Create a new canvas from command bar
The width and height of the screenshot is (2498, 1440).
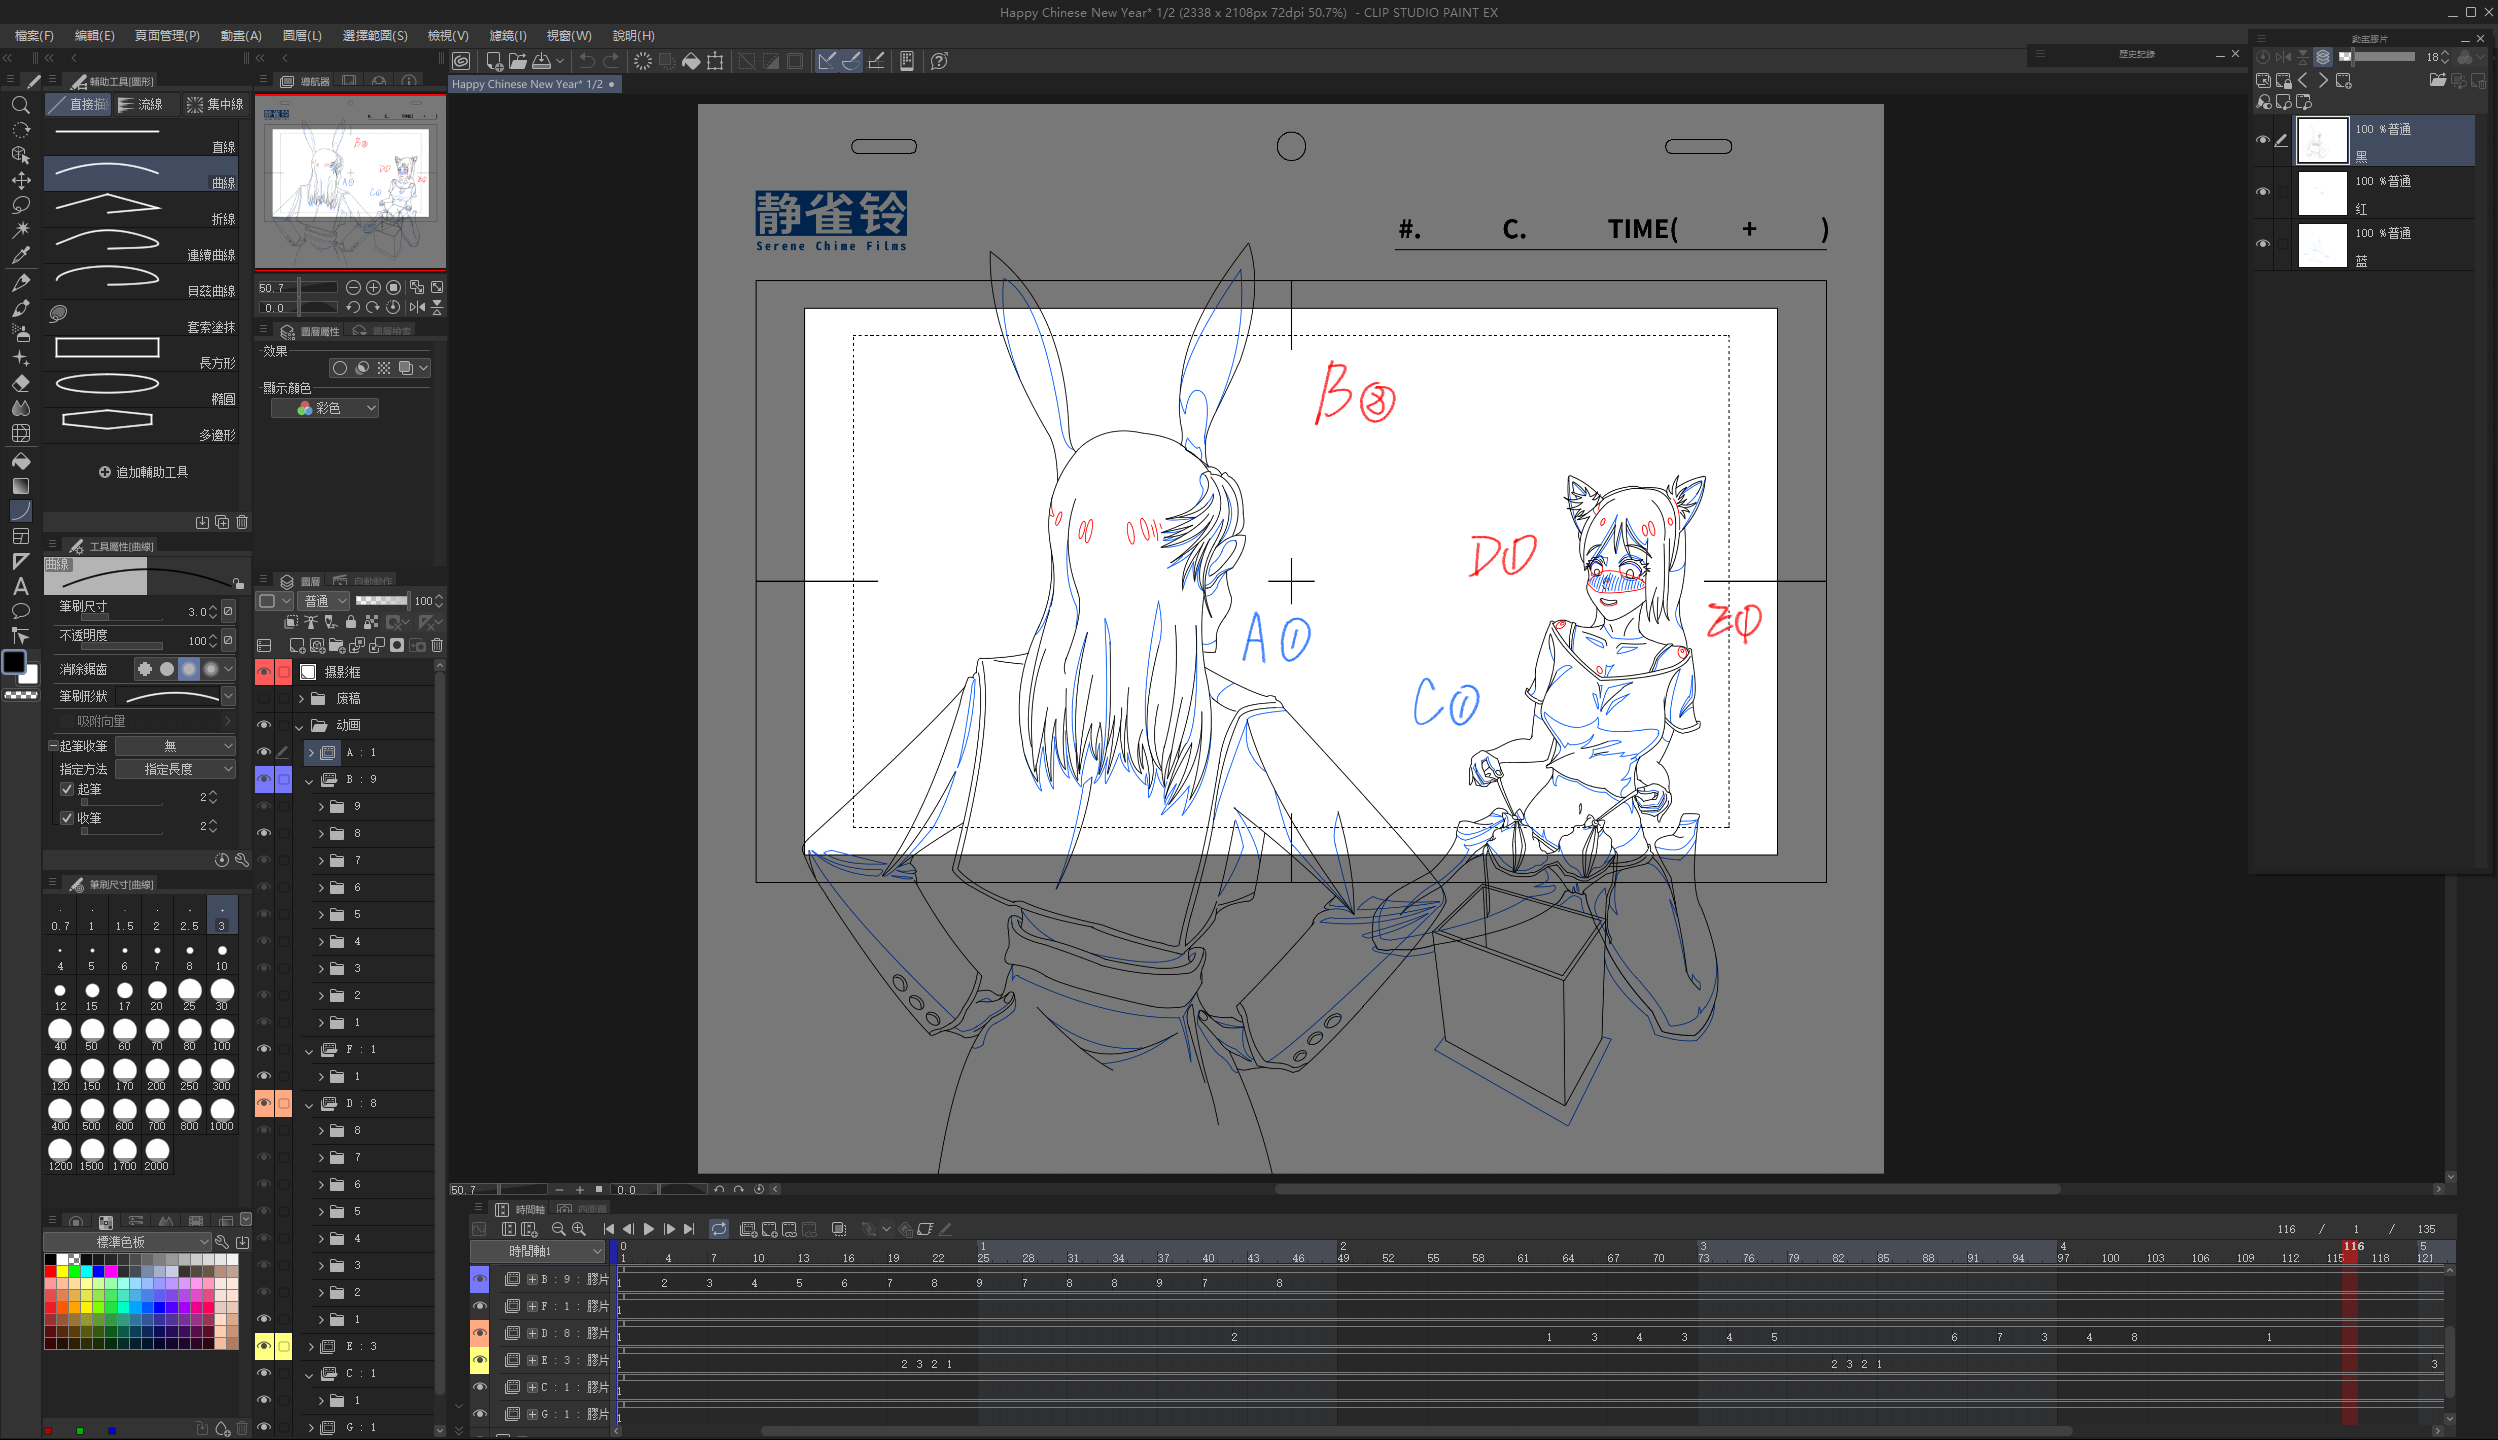[494, 61]
